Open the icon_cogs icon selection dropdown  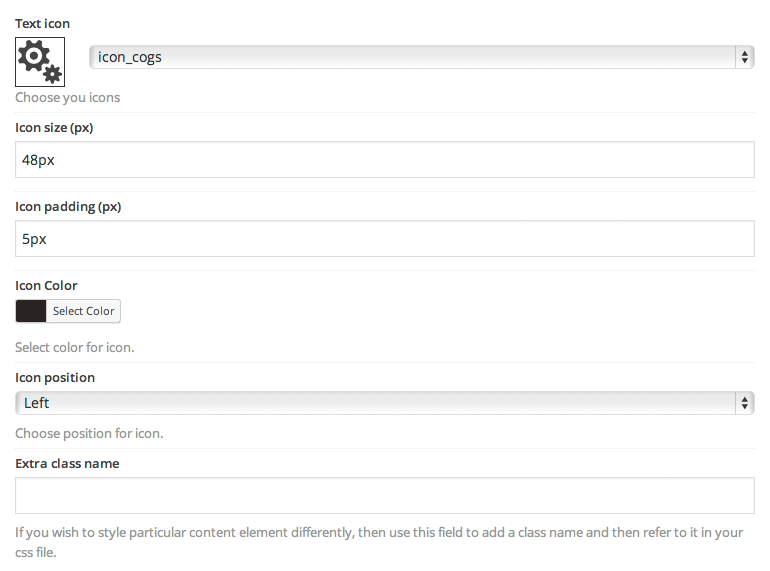[421, 57]
